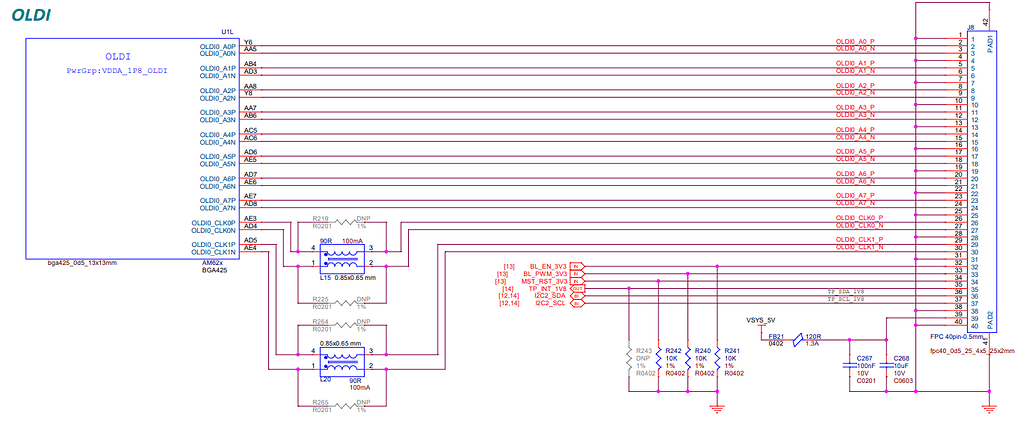Click the 10uF value of C268
Screen dimensions: 1035x433
[901, 364]
